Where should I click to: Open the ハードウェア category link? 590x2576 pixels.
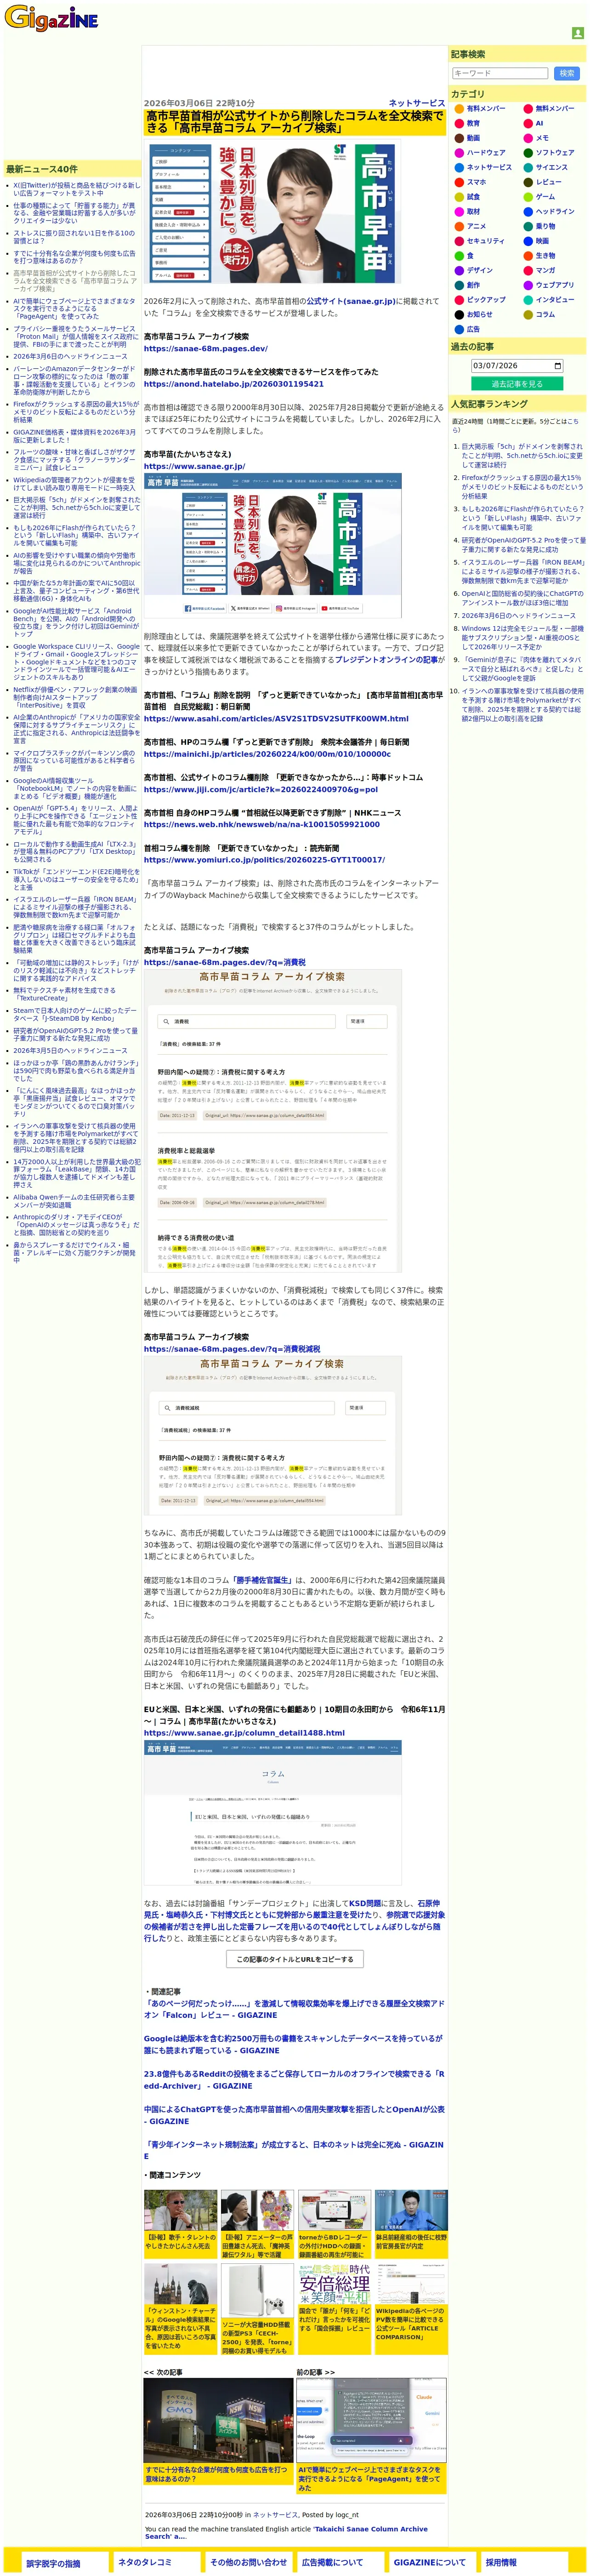pyautogui.click(x=486, y=153)
